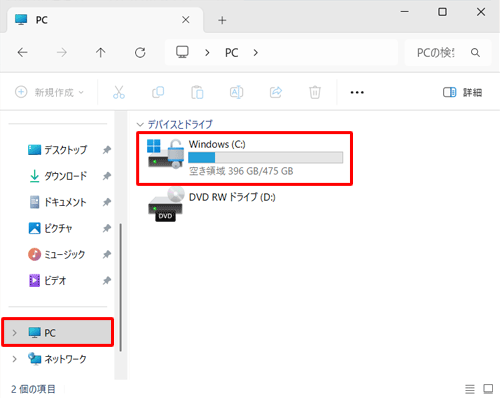Click the Cut scissors icon
This screenshot has height=398, width=500.
tap(119, 92)
